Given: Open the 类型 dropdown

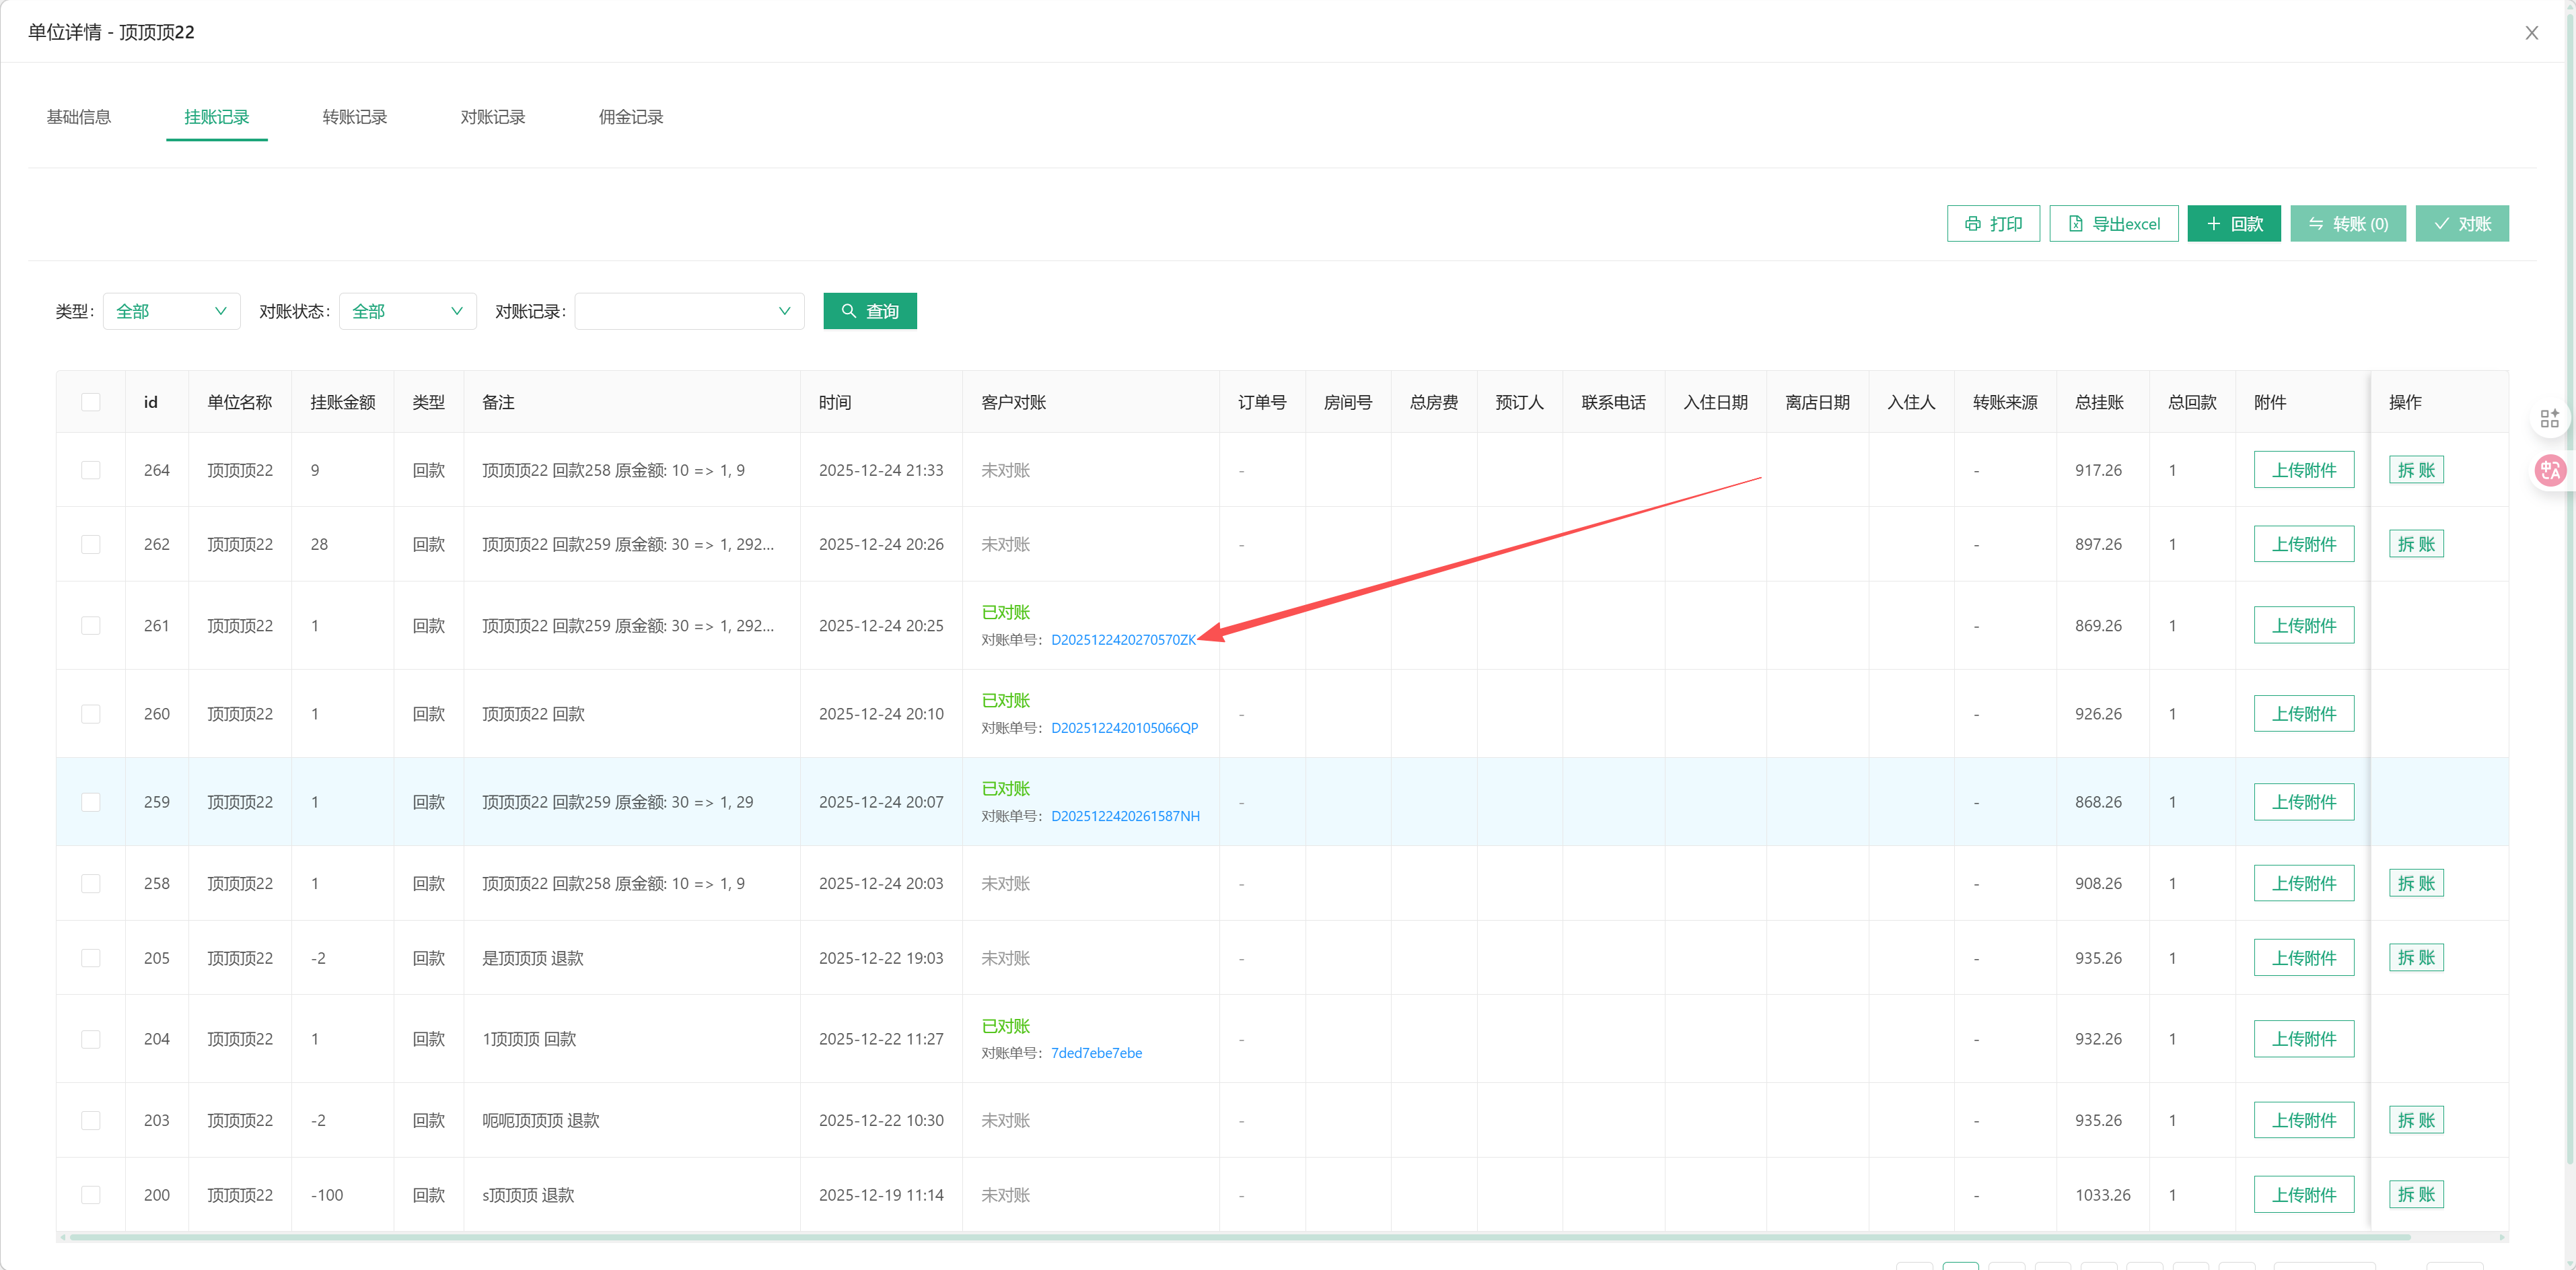Looking at the screenshot, I should (x=171, y=311).
